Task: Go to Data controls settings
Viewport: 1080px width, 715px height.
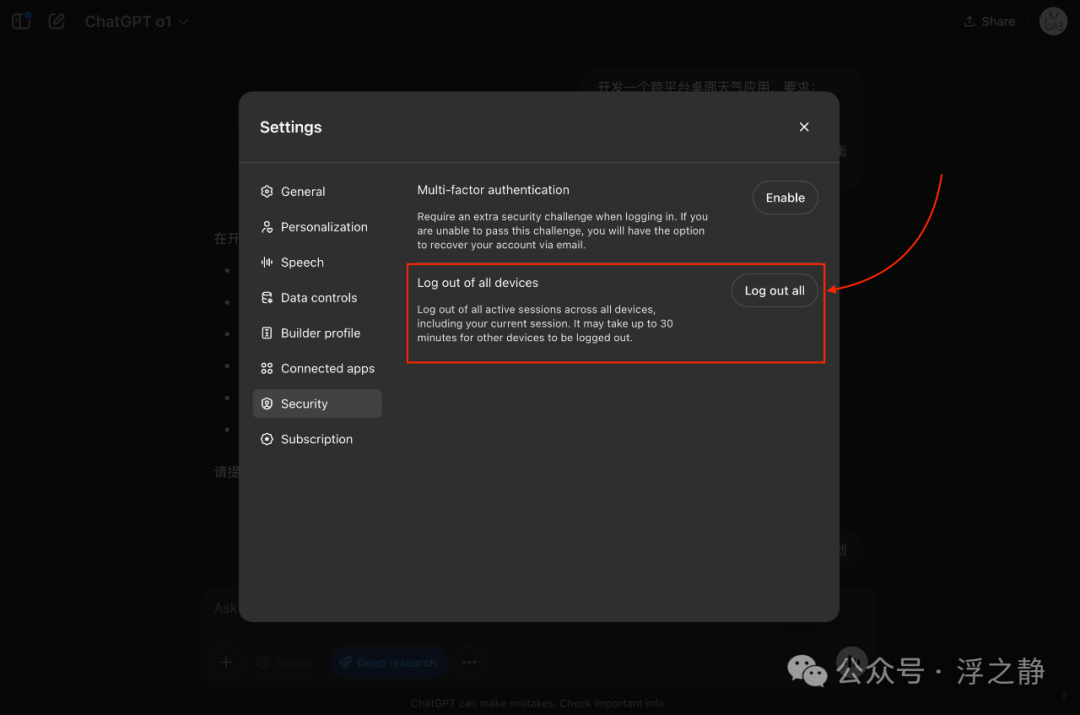Action: click(x=317, y=298)
